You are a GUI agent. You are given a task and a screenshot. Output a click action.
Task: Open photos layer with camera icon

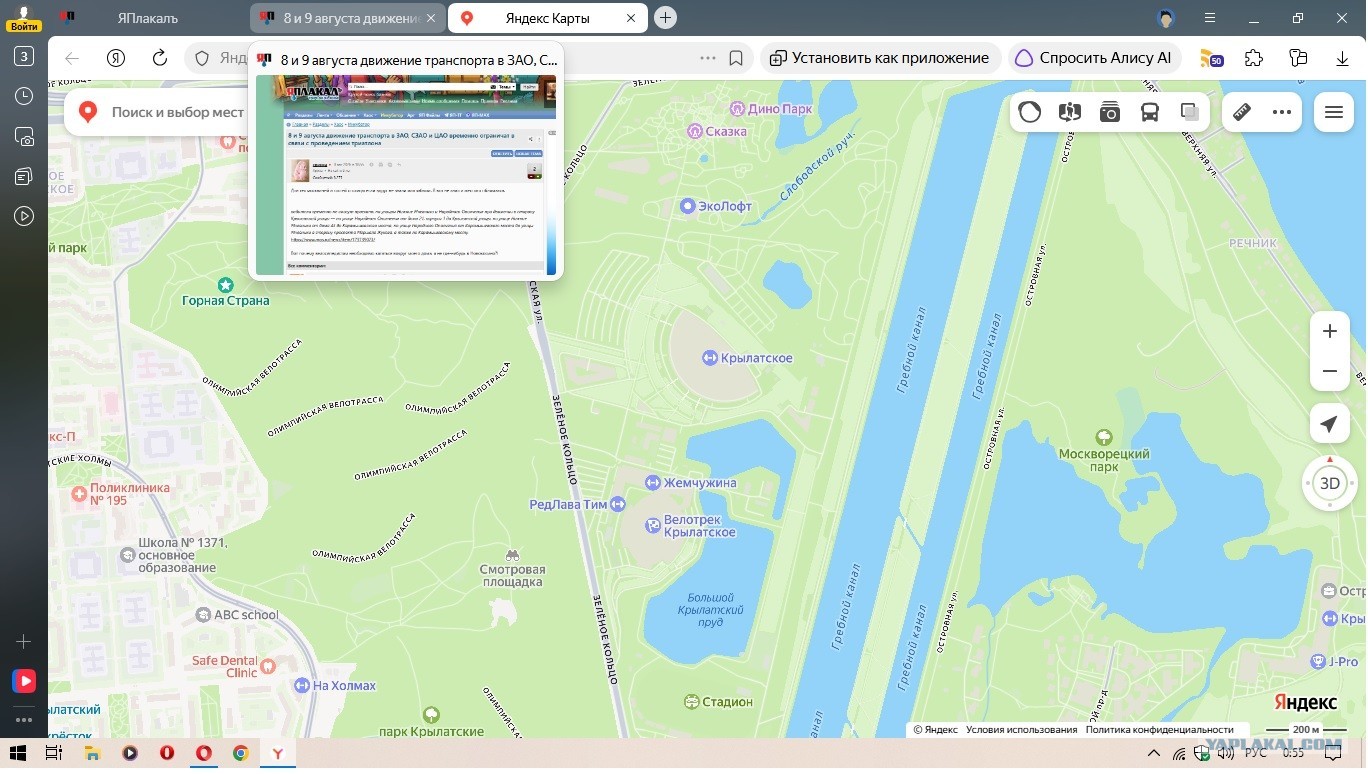(1110, 112)
